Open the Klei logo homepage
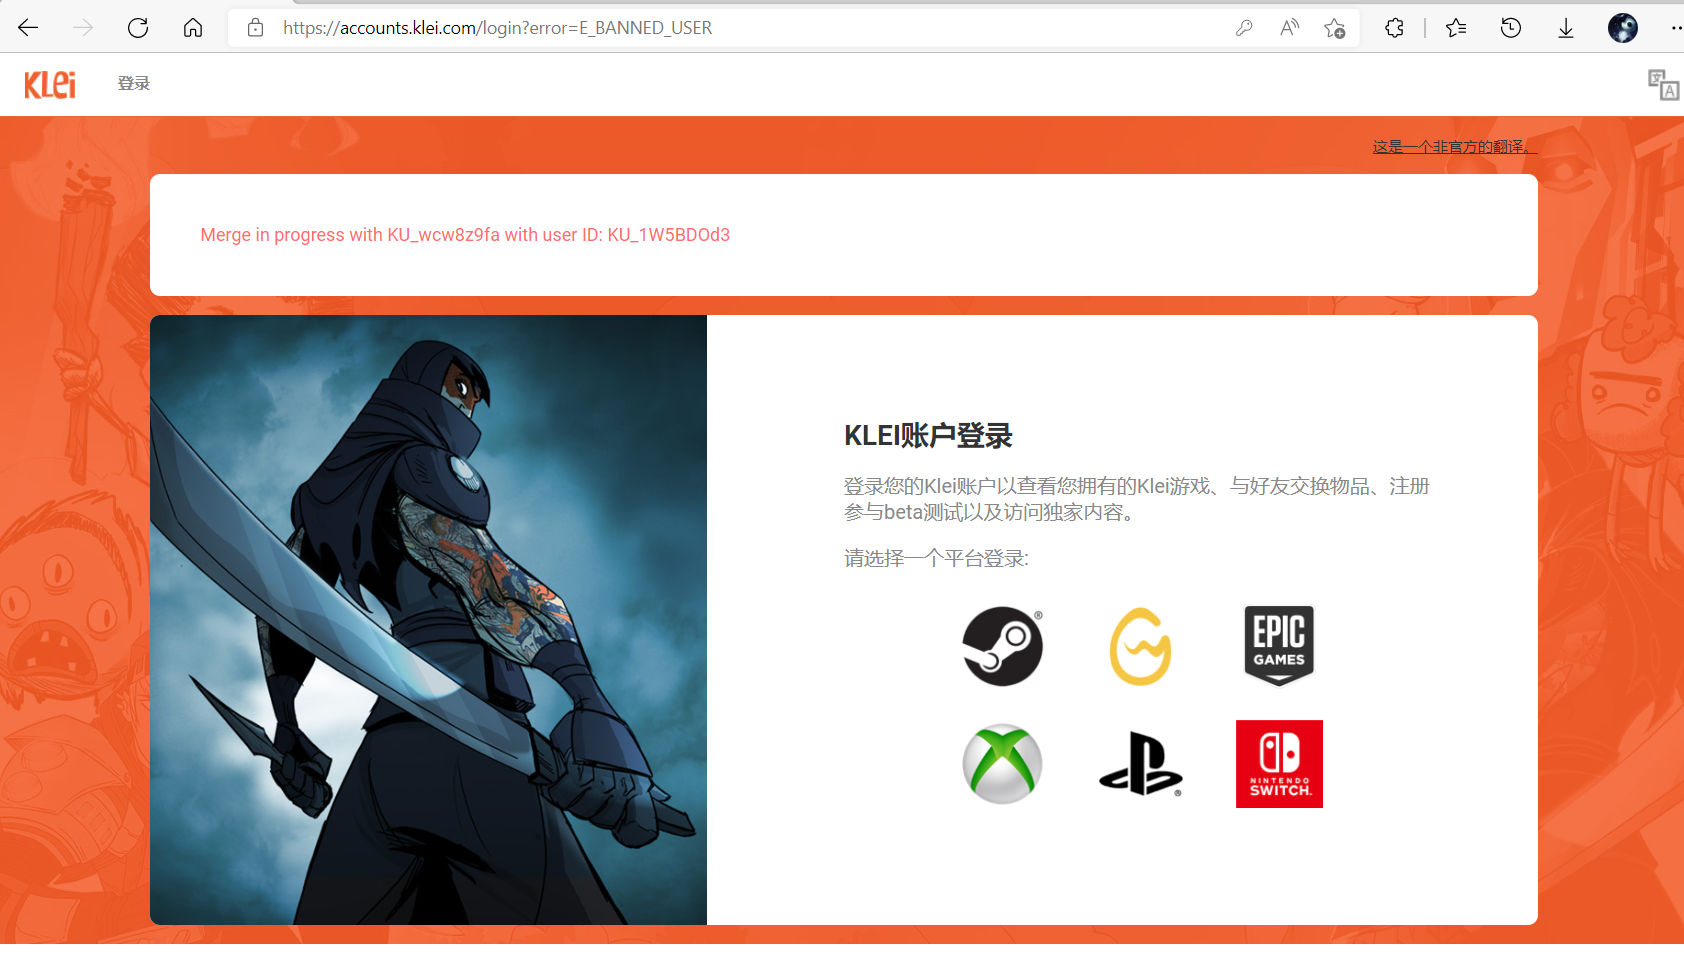Image resolution: width=1684 pixels, height=975 pixels. tap(50, 84)
